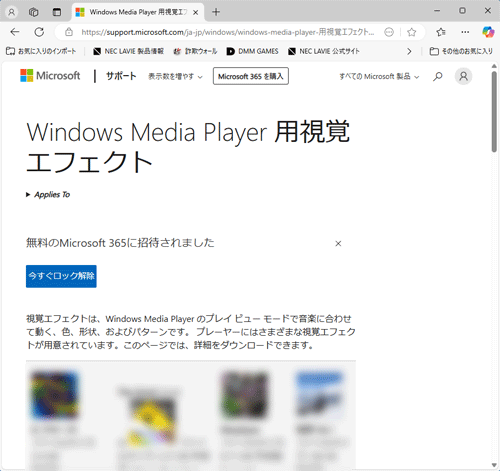The height and width of the screenshot is (471, 500).
Task: Reload the current page
Action: click(39, 32)
